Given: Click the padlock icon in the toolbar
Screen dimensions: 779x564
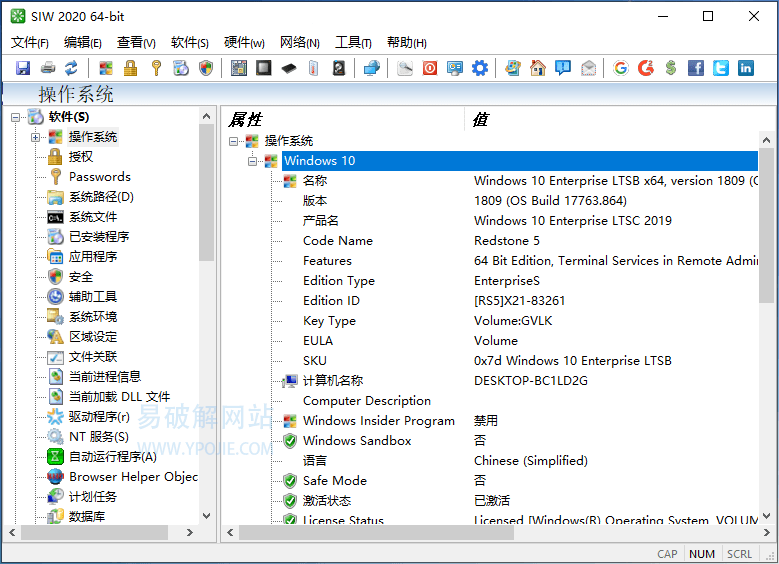Looking at the screenshot, I should pyautogui.click(x=130, y=68).
